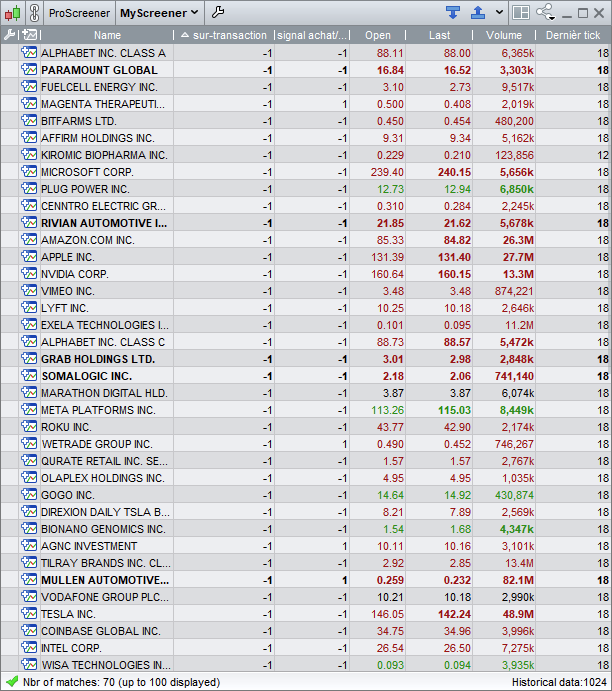Image resolution: width=612 pixels, height=691 pixels.
Task: Open chart icon for AFFIRM HOLDINGS INC.
Action: (29, 137)
